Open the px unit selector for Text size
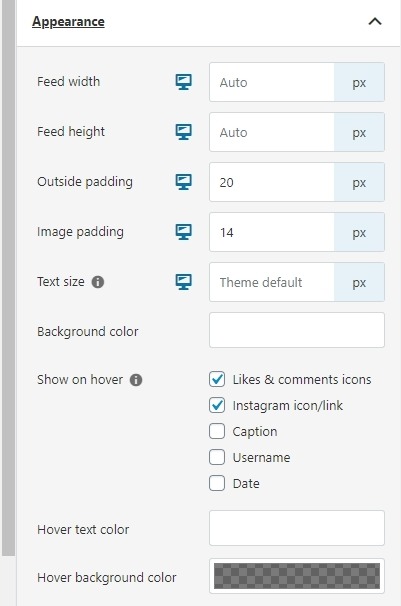This screenshot has height=606, width=401. pyautogui.click(x=359, y=282)
